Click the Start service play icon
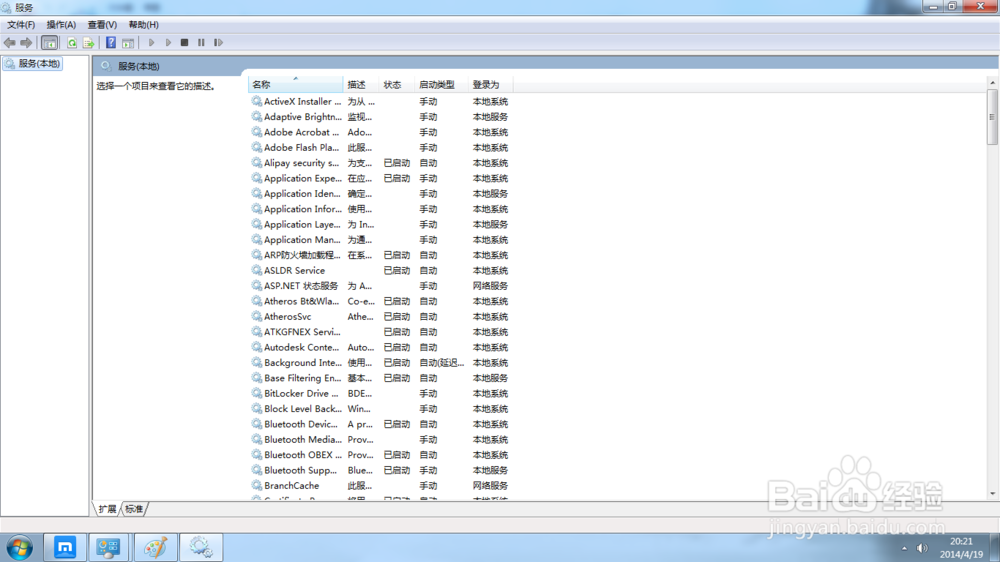Screen dimensions: 1000x562 point(152,43)
